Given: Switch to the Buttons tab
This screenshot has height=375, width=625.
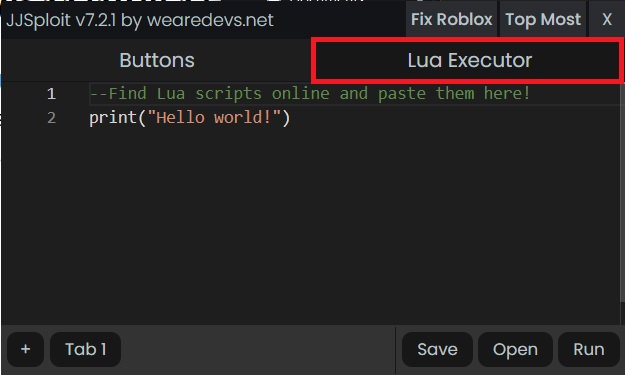Looking at the screenshot, I should pyautogui.click(x=157, y=61).
